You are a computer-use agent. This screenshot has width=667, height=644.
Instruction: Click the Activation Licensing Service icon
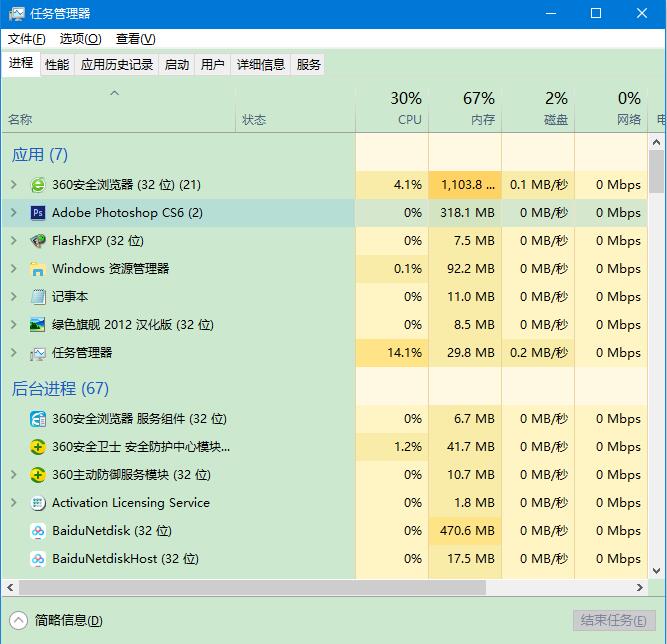click(x=38, y=503)
